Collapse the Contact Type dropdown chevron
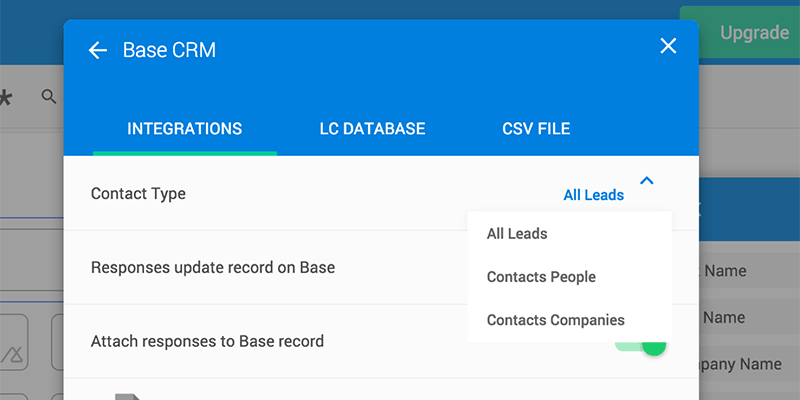Screen dimensions: 800x400 point(646,180)
